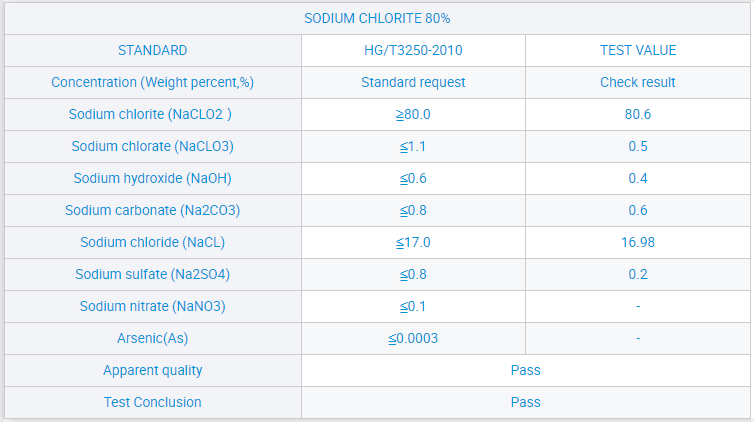This screenshot has width=754, height=422.
Task: Select the TEST VALUE column header
Action: click(x=638, y=50)
